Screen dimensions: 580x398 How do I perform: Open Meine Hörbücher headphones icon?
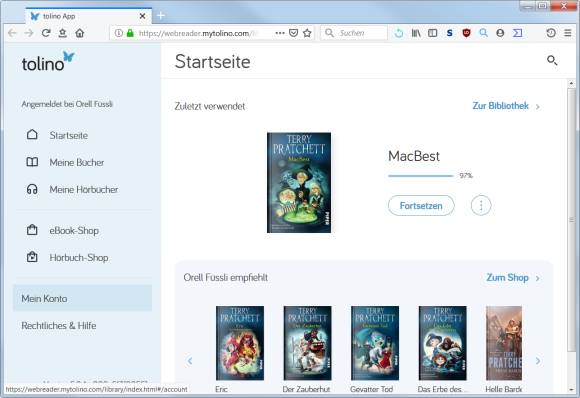click(x=32, y=189)
